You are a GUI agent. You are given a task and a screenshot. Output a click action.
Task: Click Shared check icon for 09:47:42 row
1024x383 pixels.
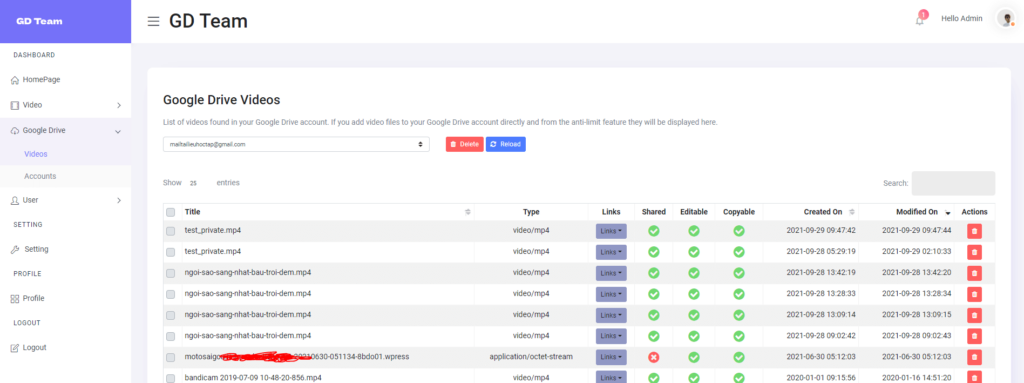pos(654,231)
